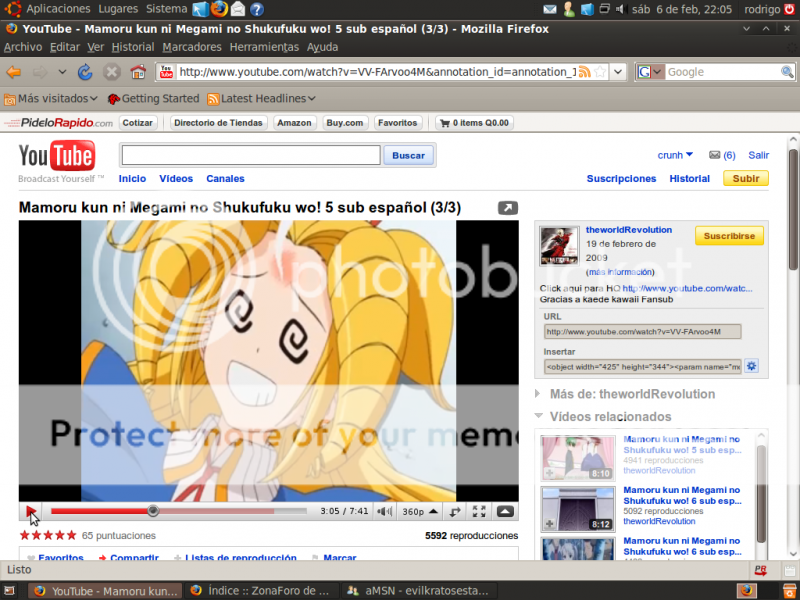
Task: Expand Más de: theworldRevolution section
Action: click(538, 394)
